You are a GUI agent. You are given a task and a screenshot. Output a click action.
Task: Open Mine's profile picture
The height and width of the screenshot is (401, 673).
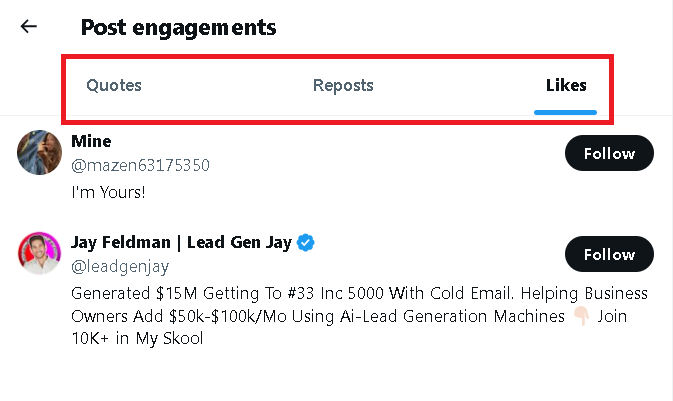(x=41, y=153)
